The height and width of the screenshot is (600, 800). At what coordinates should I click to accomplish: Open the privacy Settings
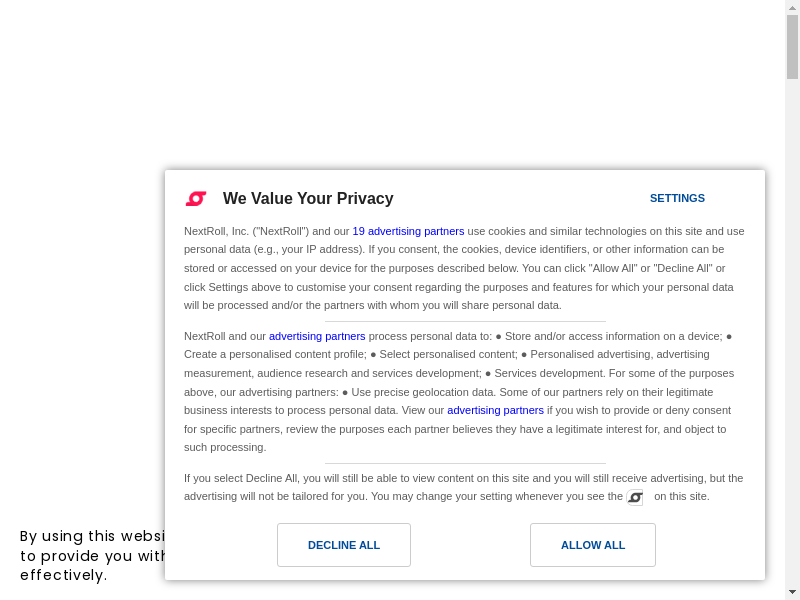(677, 198)
